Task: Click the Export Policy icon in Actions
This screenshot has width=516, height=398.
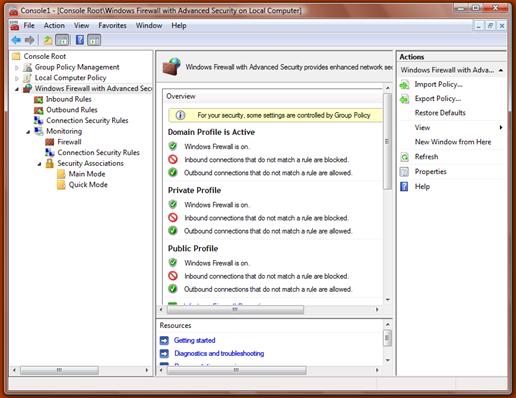Action: 405,99
